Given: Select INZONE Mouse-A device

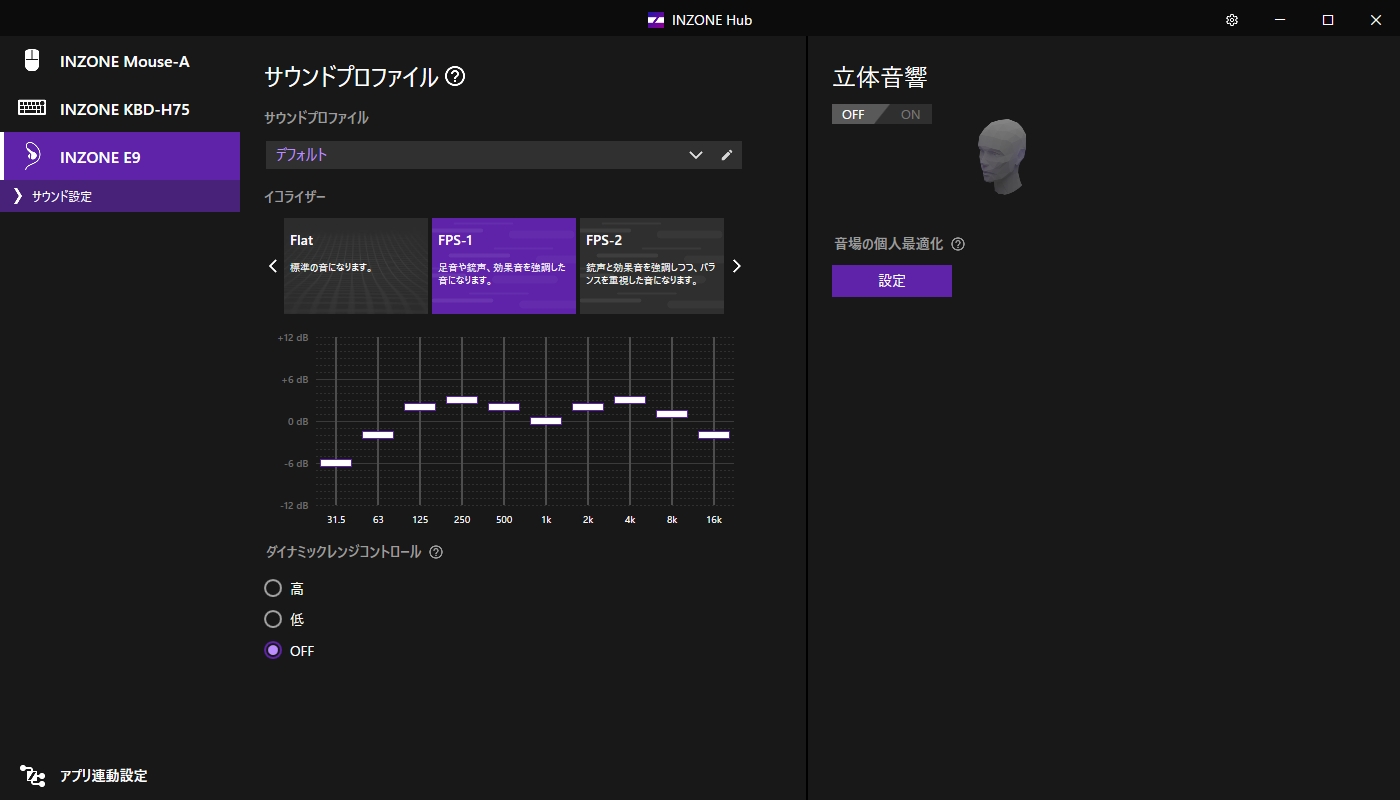Looking at the screenshot, I should (120, 60).
